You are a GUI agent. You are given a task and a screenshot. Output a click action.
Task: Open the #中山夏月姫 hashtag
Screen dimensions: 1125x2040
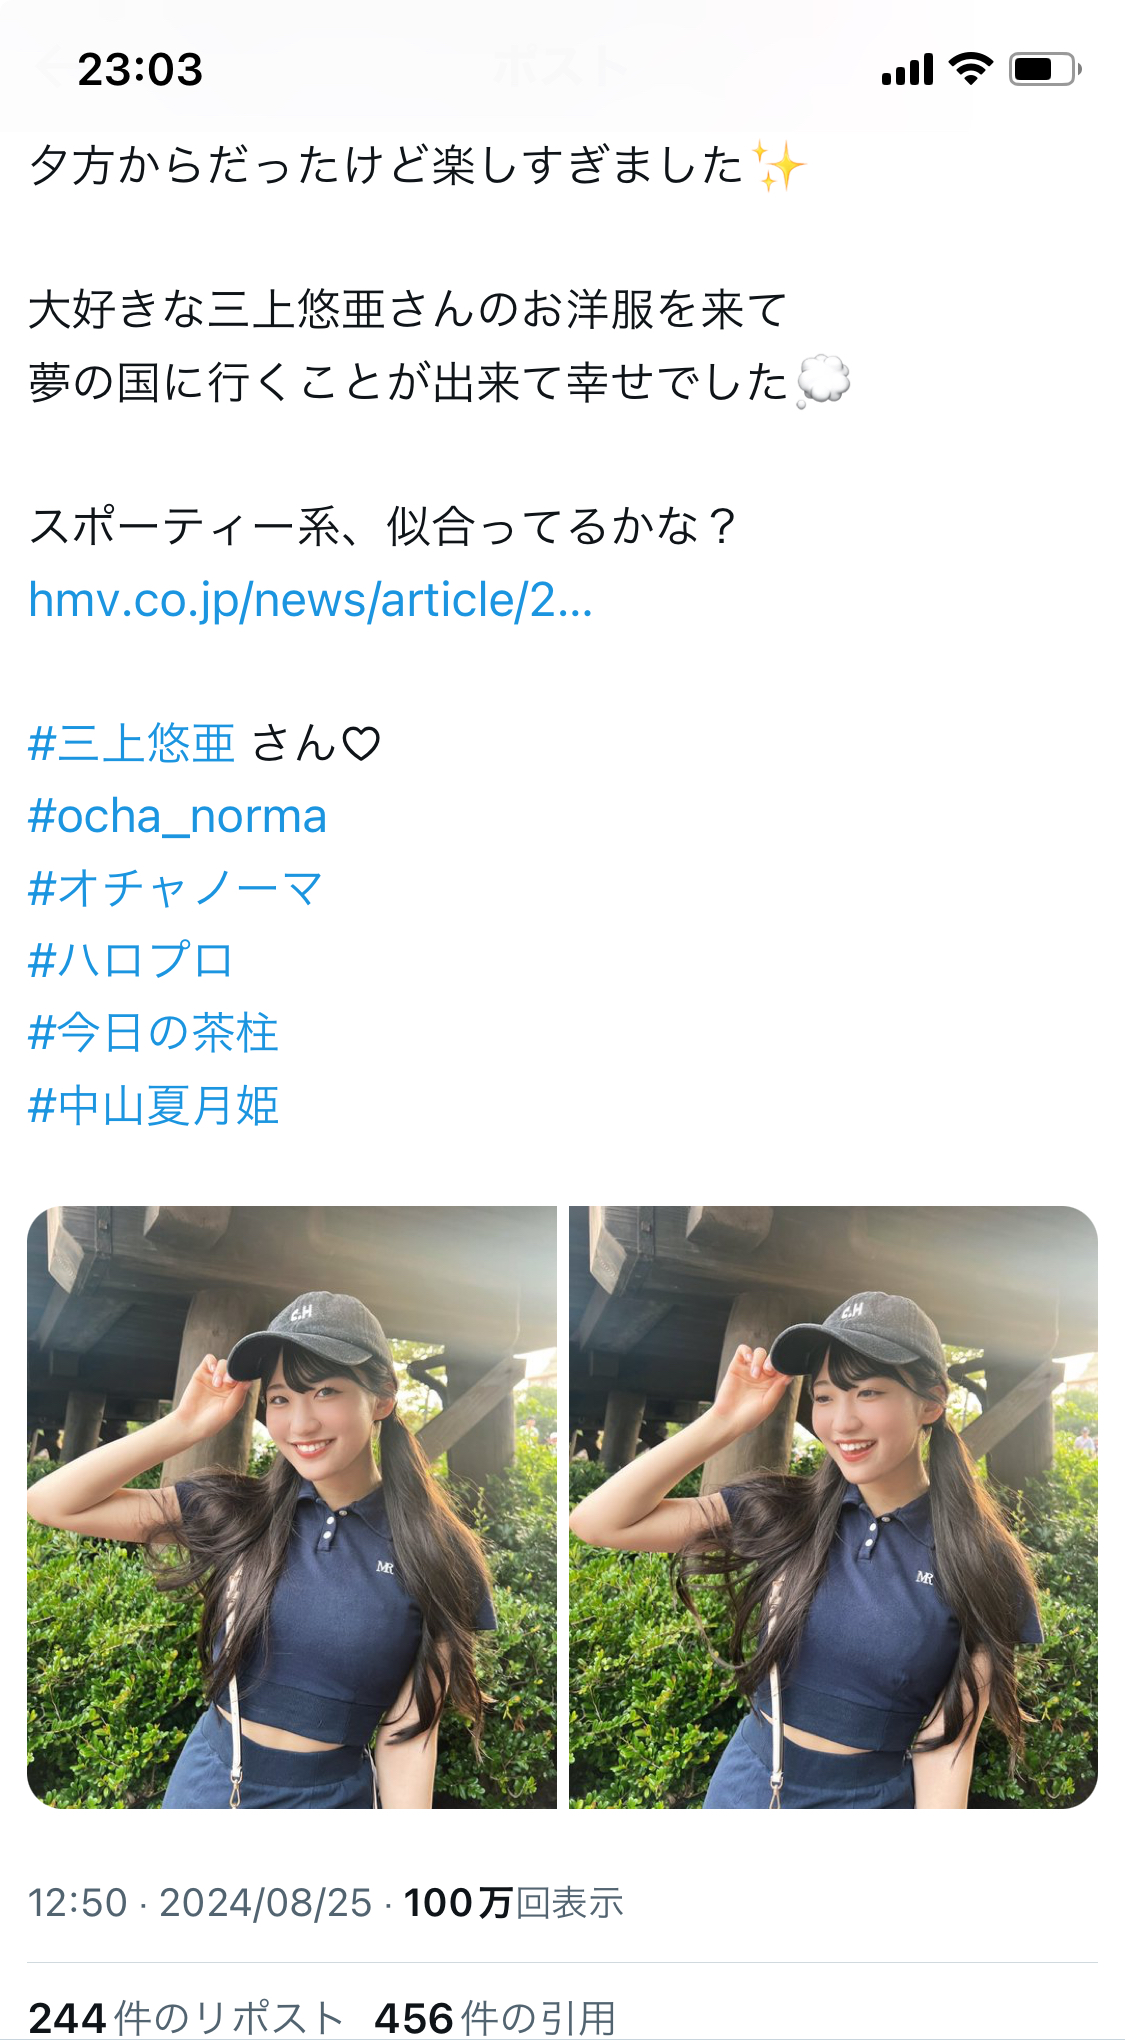pyautogui.click(x=153, y=1106)
